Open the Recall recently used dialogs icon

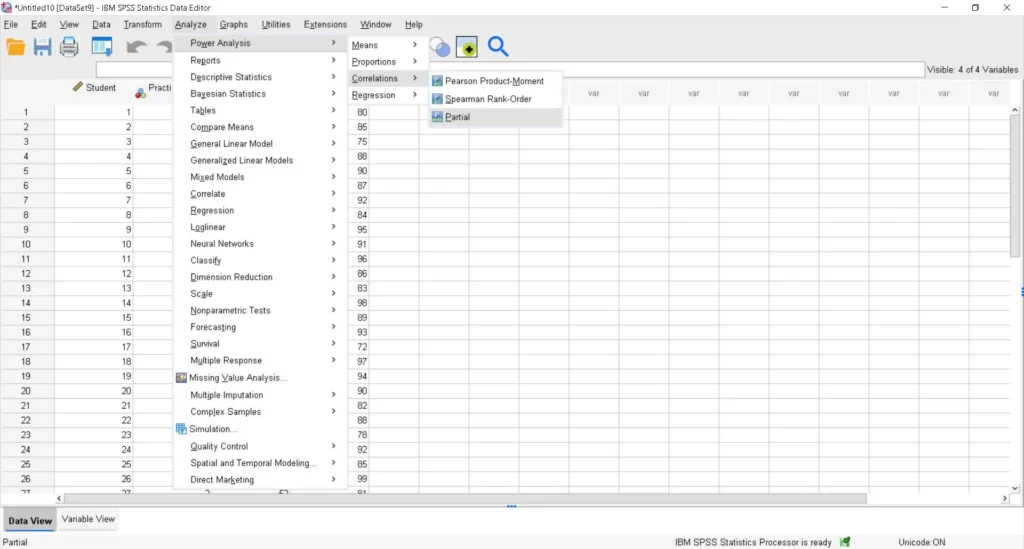click(102, 47)
